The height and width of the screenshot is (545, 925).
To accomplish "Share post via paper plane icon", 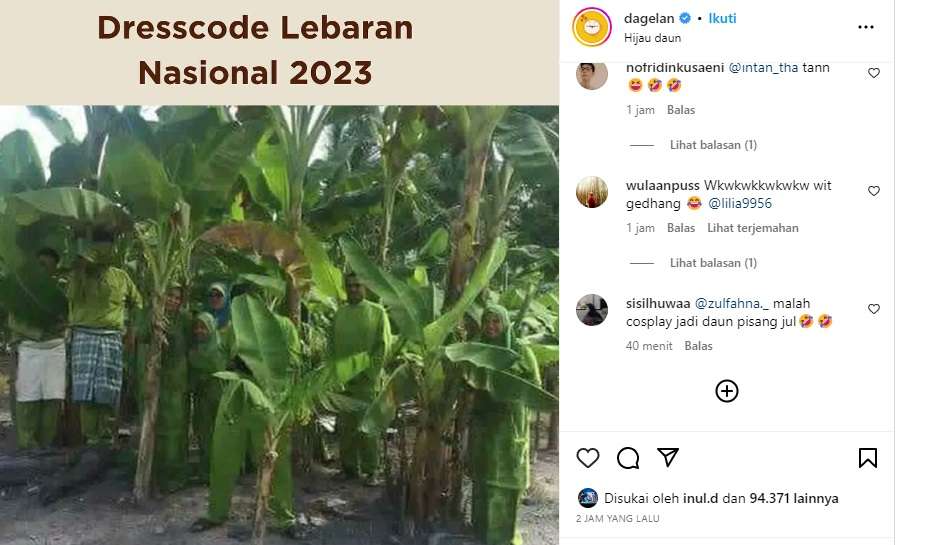I will (668, 457).
